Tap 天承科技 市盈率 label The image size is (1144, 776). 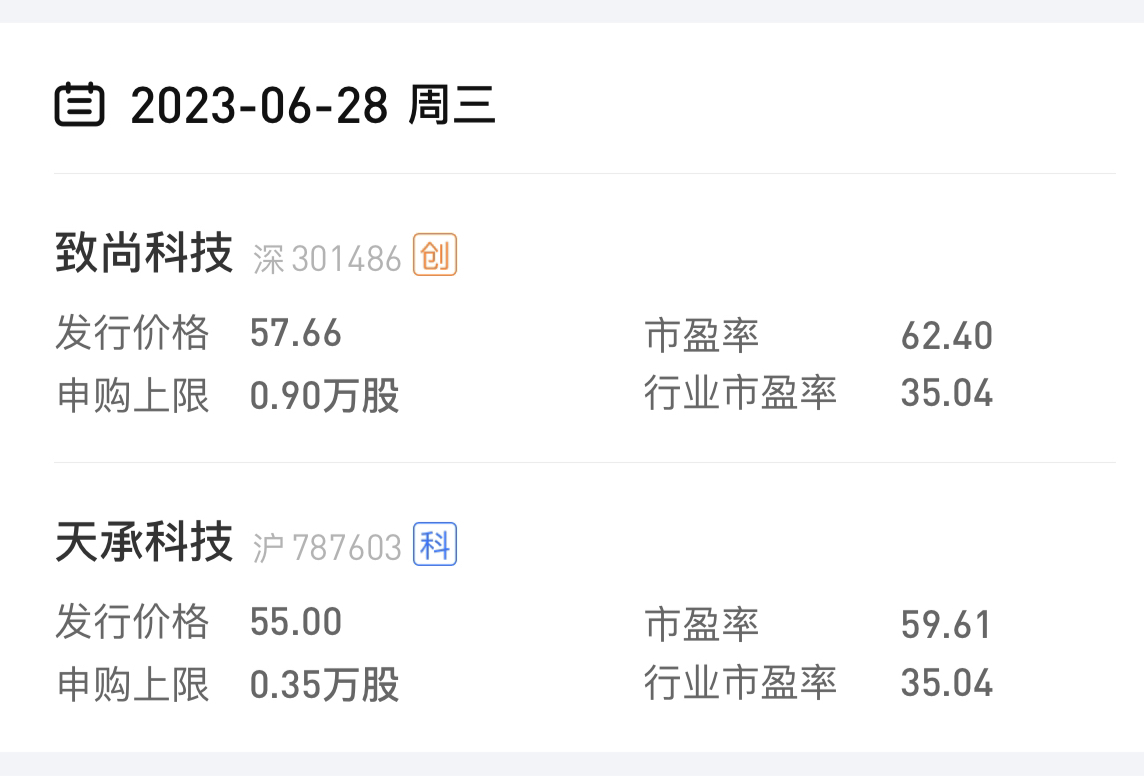[702, 625]
